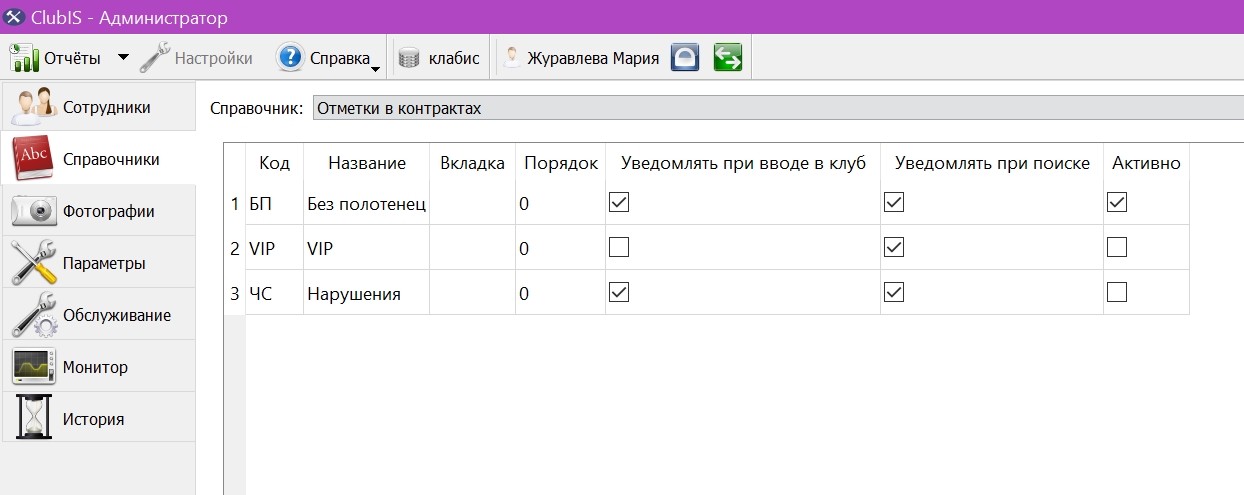This screenshot has width=1244, height=495.
Task: Click the crossed tools Параметры icon
Action: tap(33, 263)
